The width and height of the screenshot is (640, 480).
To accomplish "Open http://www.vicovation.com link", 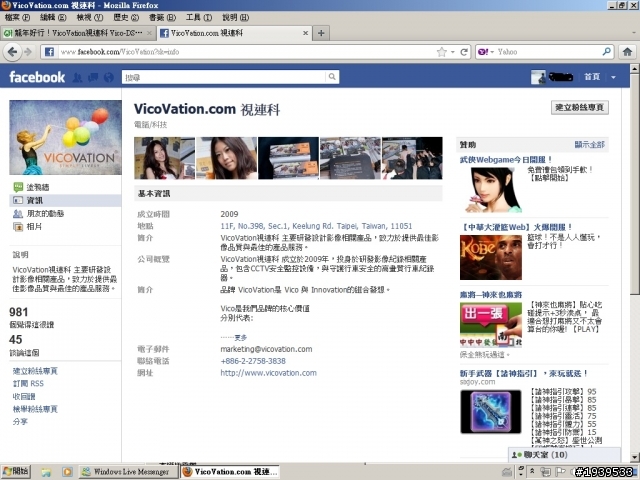I will click(x=269, y=373).
